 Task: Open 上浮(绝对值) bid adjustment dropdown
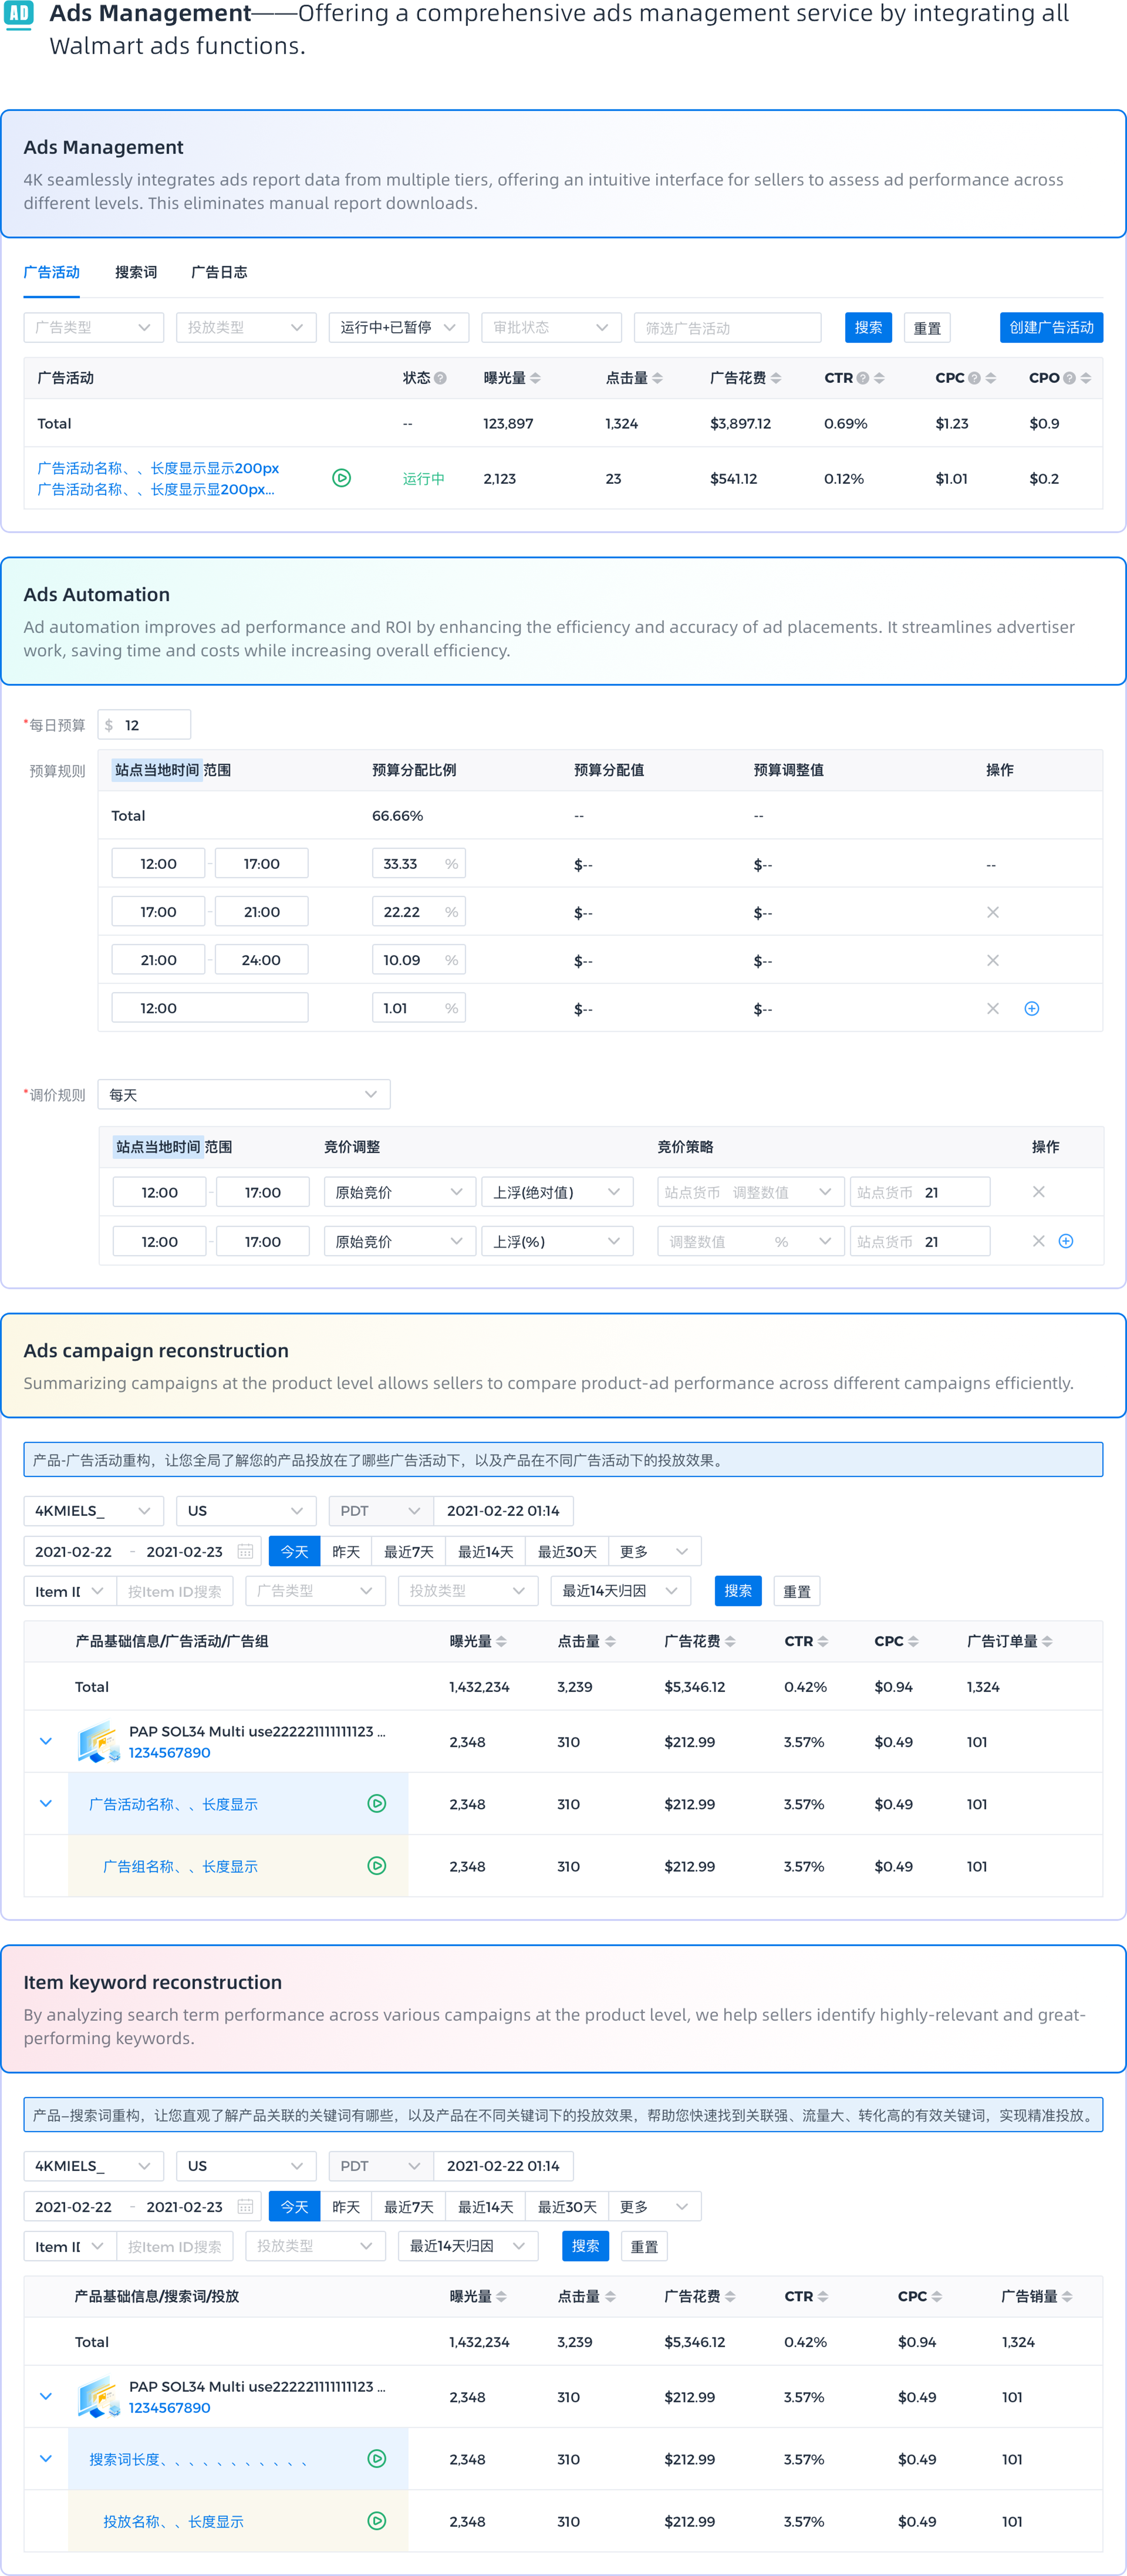tap(557, 1192)
